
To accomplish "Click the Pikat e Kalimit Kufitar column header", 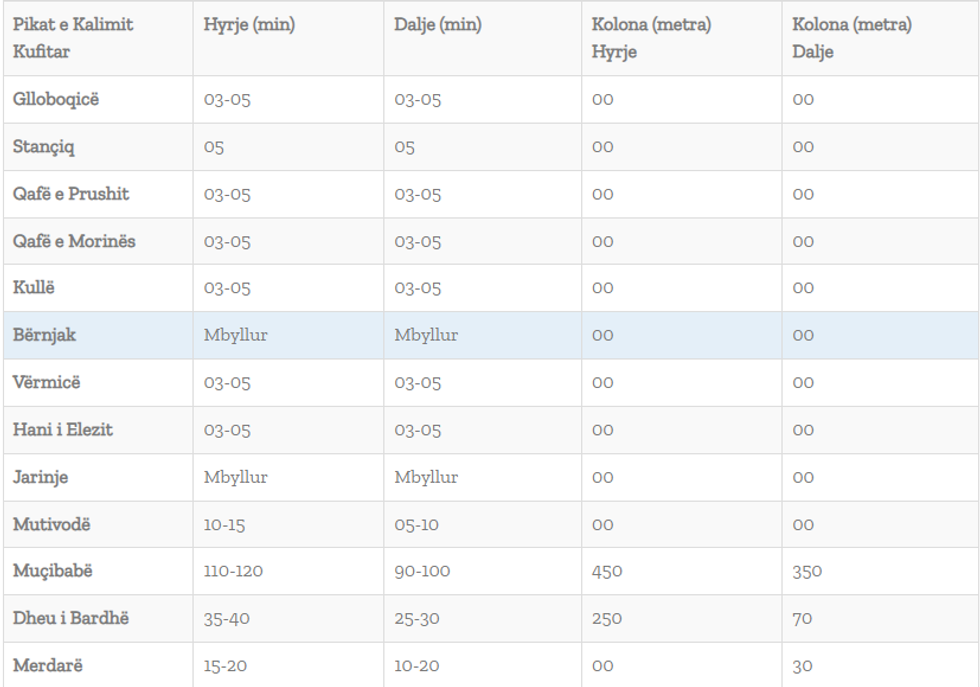I will click(x=73, y=38).
